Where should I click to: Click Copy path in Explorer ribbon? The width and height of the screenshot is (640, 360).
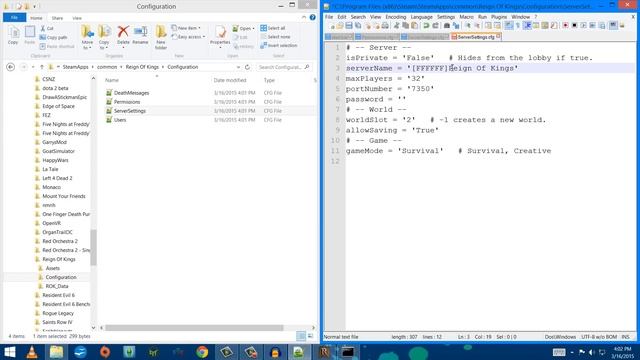pyautogui.click(x=53, y=37)
